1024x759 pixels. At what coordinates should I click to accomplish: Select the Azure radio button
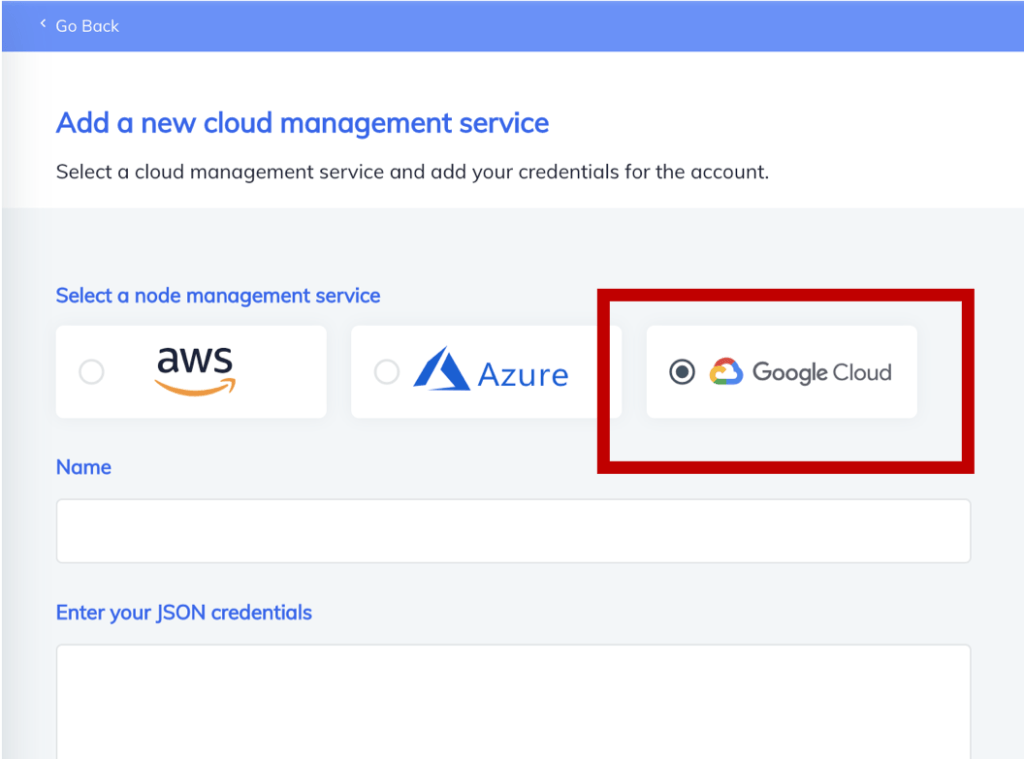pos(386,371)
